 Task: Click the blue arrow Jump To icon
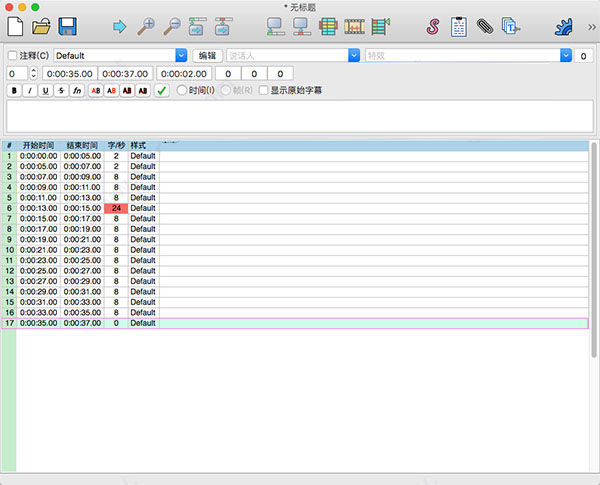[119, 27]
